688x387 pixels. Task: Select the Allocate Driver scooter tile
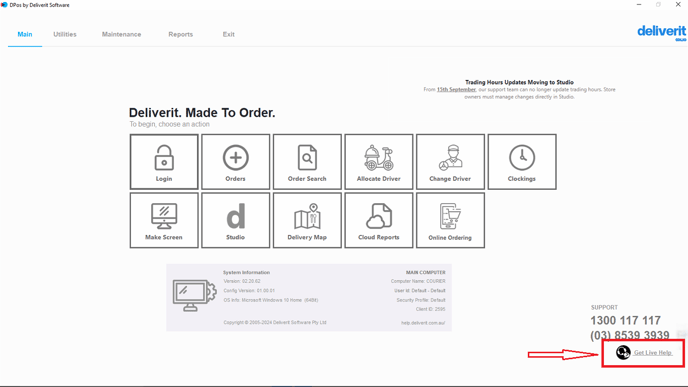point(379,162)
